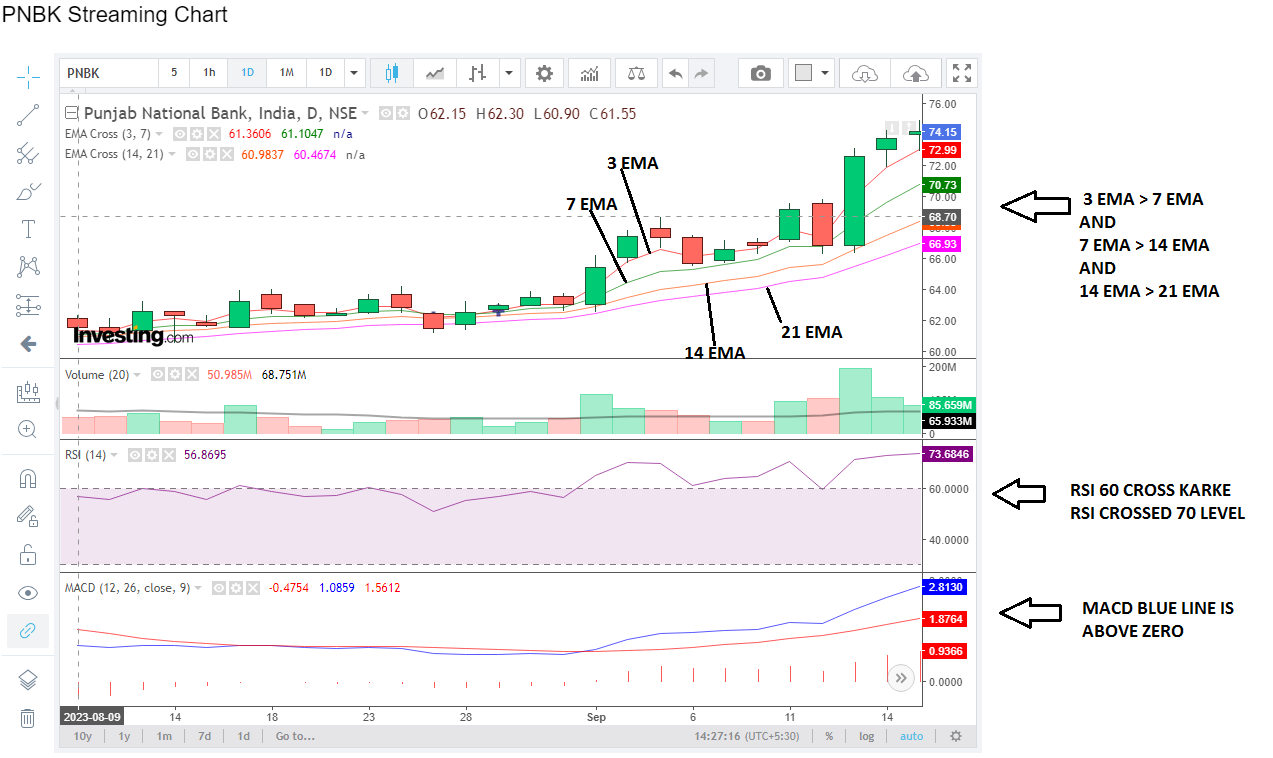Image resolution: width=1273 pixels, height=758 pixels.
Task: Select the area chart type icon
Action: click(x=435, y=73)
